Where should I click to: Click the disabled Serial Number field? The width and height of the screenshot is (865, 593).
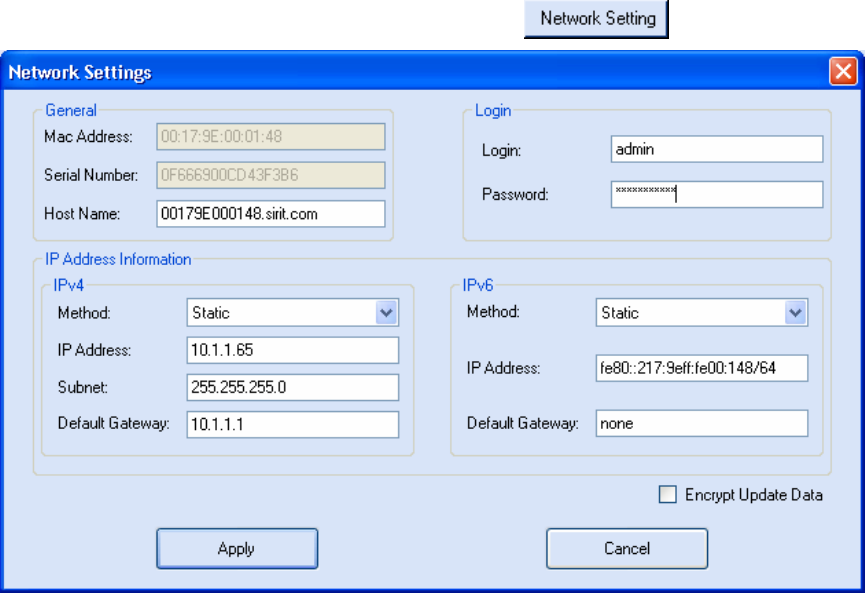click(270, 175)
